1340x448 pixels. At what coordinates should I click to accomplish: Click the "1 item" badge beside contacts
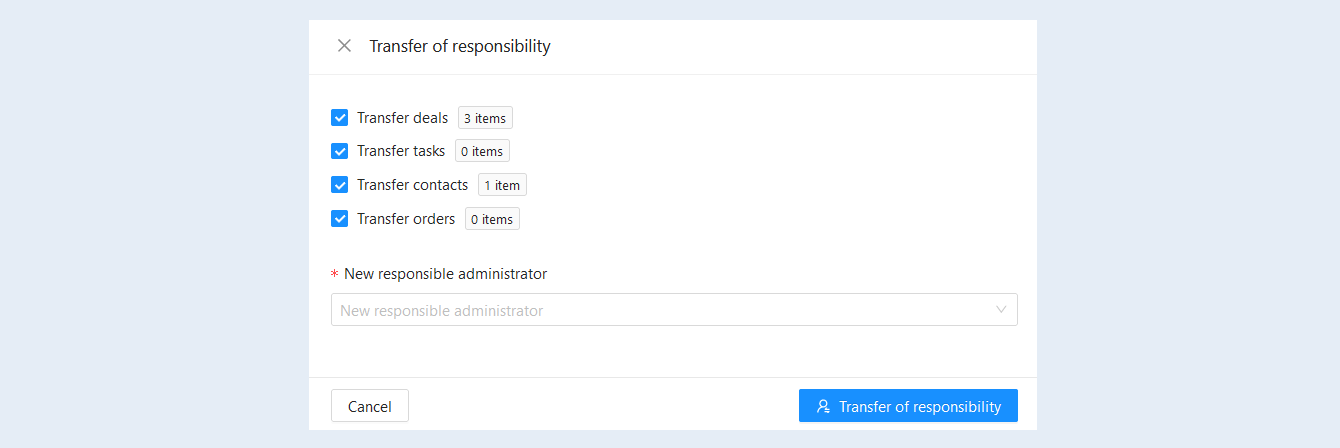(x=502, y=185)
